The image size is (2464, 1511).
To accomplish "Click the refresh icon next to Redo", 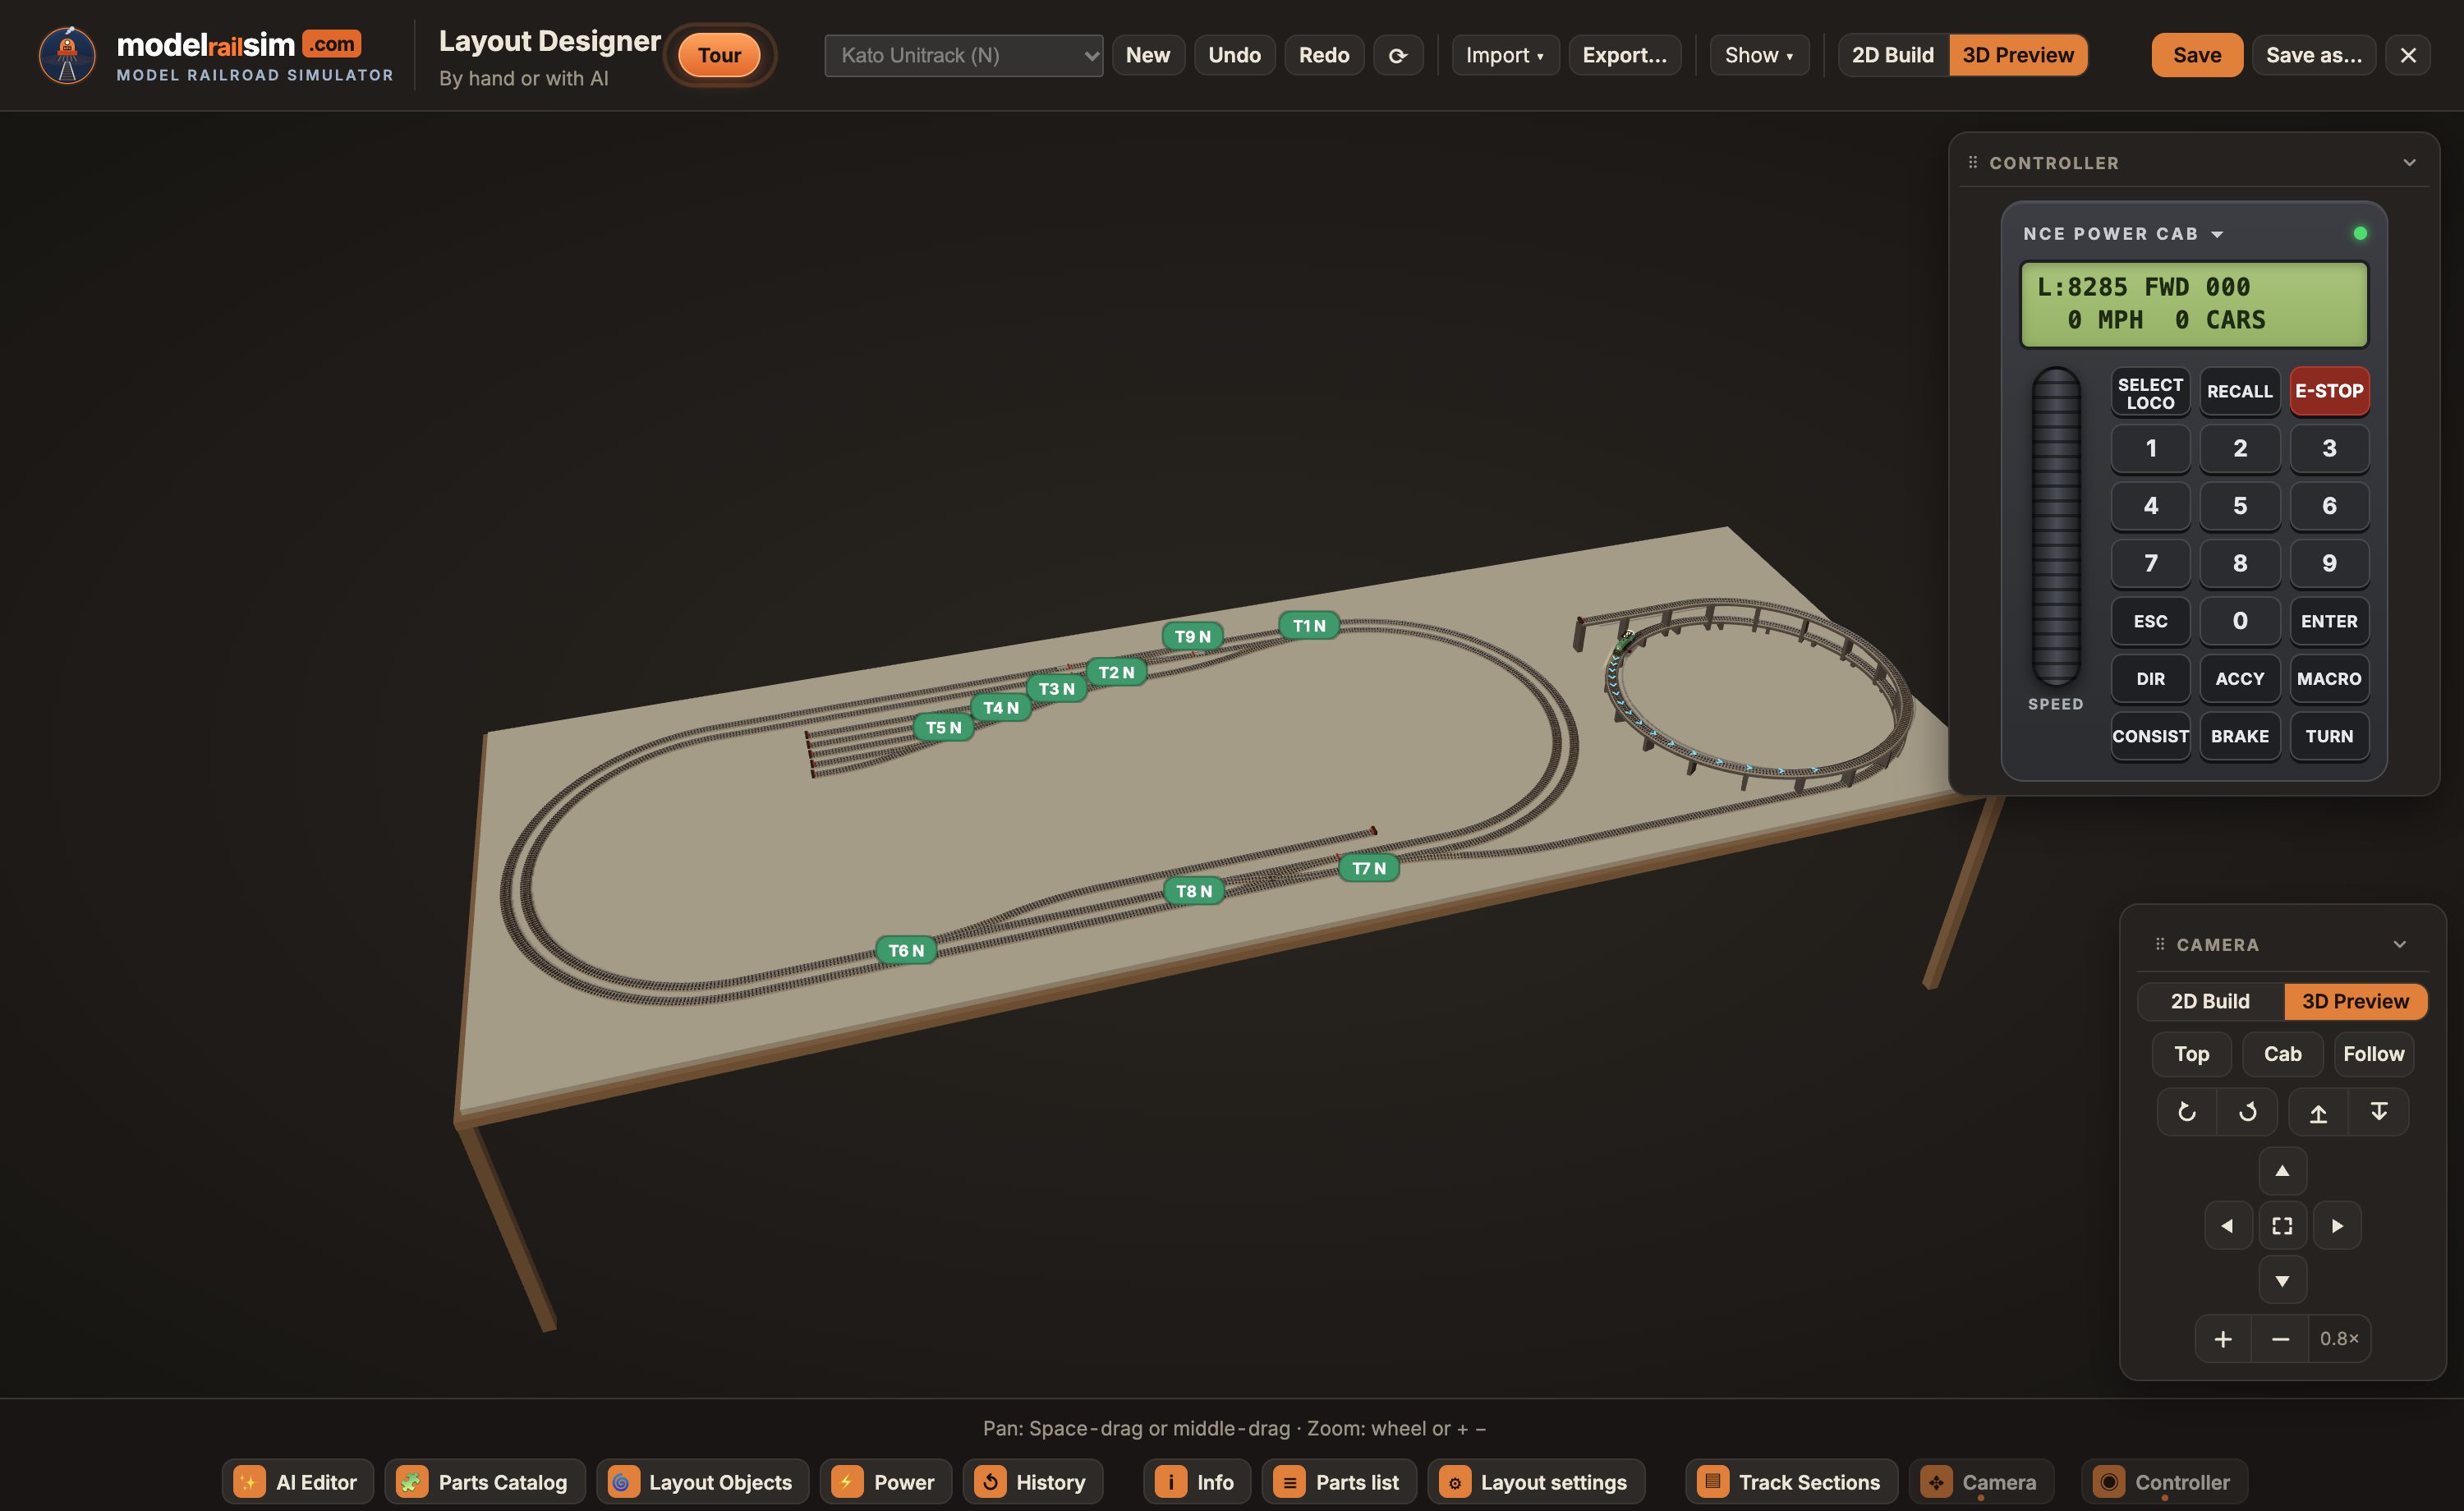I will (1397, 55).
